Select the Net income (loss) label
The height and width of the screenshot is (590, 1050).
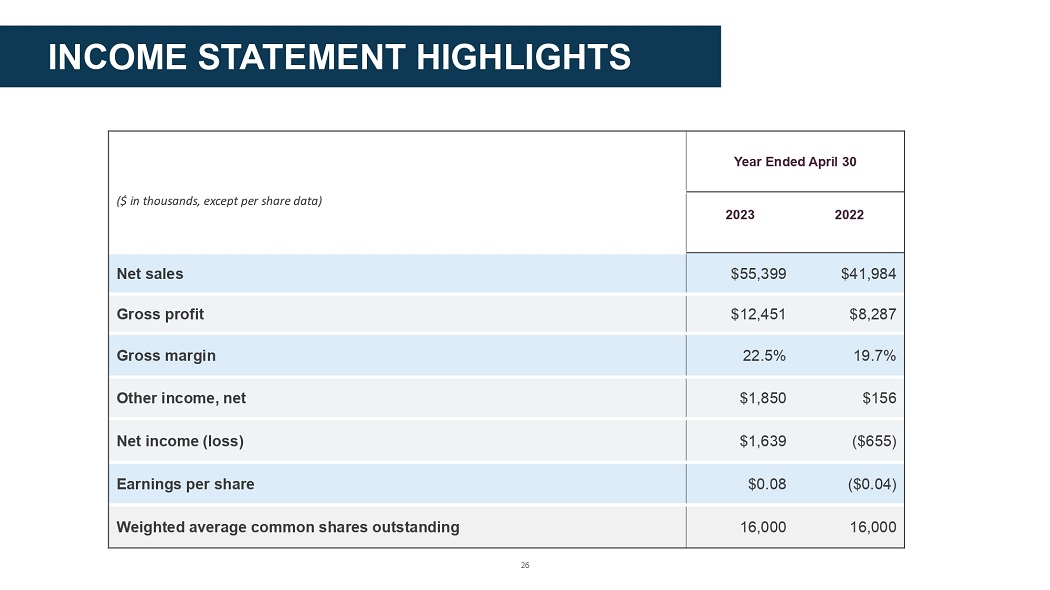(x=180, y=440)
